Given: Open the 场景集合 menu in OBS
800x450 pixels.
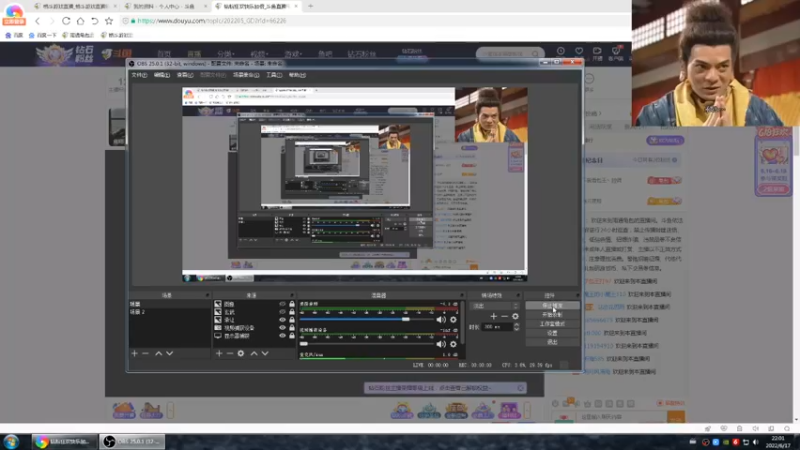Looking at the screenshot, I should [246, 75].
